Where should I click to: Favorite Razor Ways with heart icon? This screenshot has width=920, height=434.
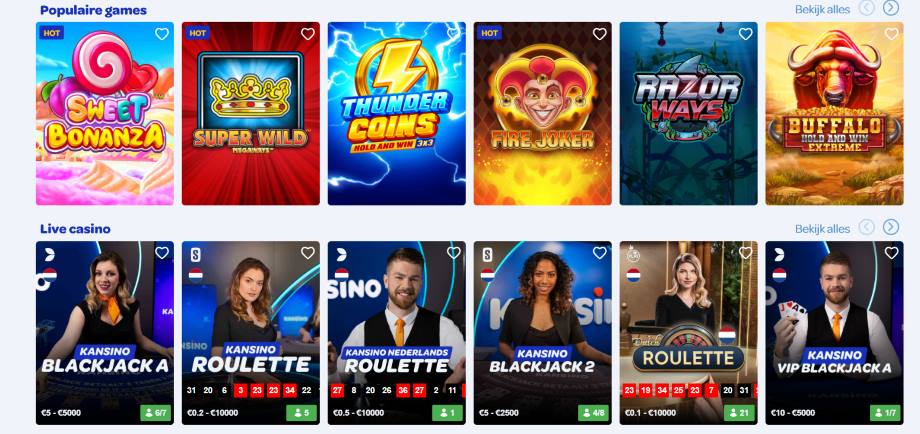coord(746,34)
